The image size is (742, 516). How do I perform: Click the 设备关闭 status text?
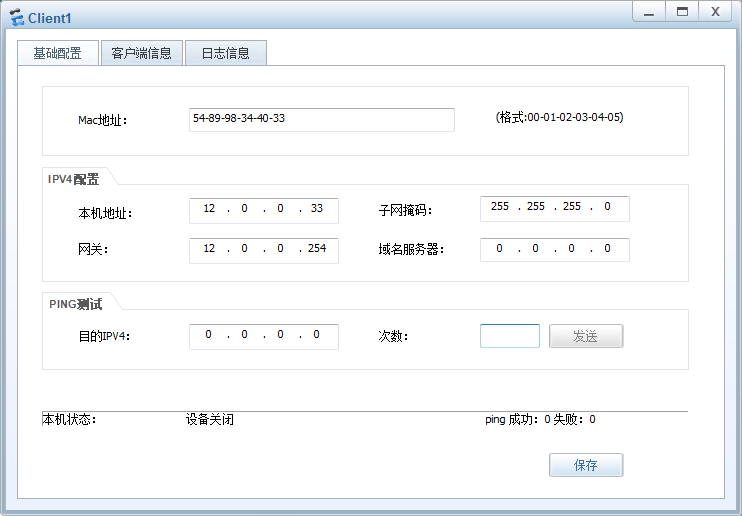click(x=210, y=419)
